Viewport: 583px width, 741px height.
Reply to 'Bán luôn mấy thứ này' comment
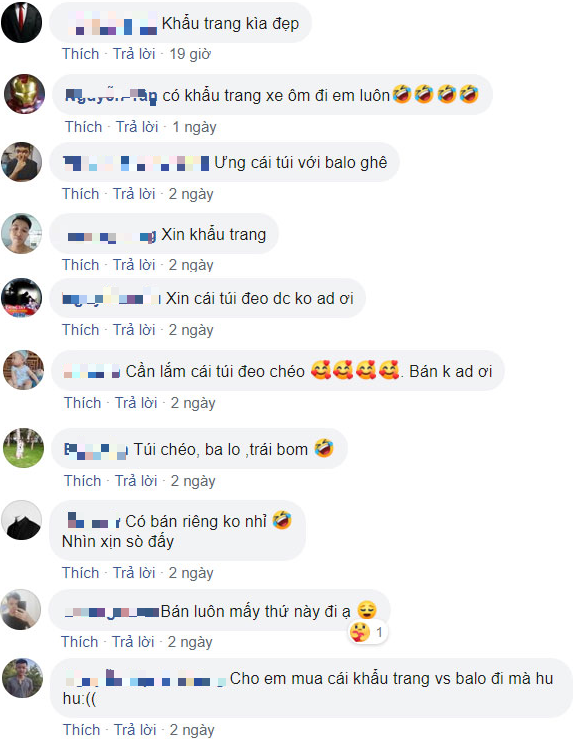tap(133, 642)
